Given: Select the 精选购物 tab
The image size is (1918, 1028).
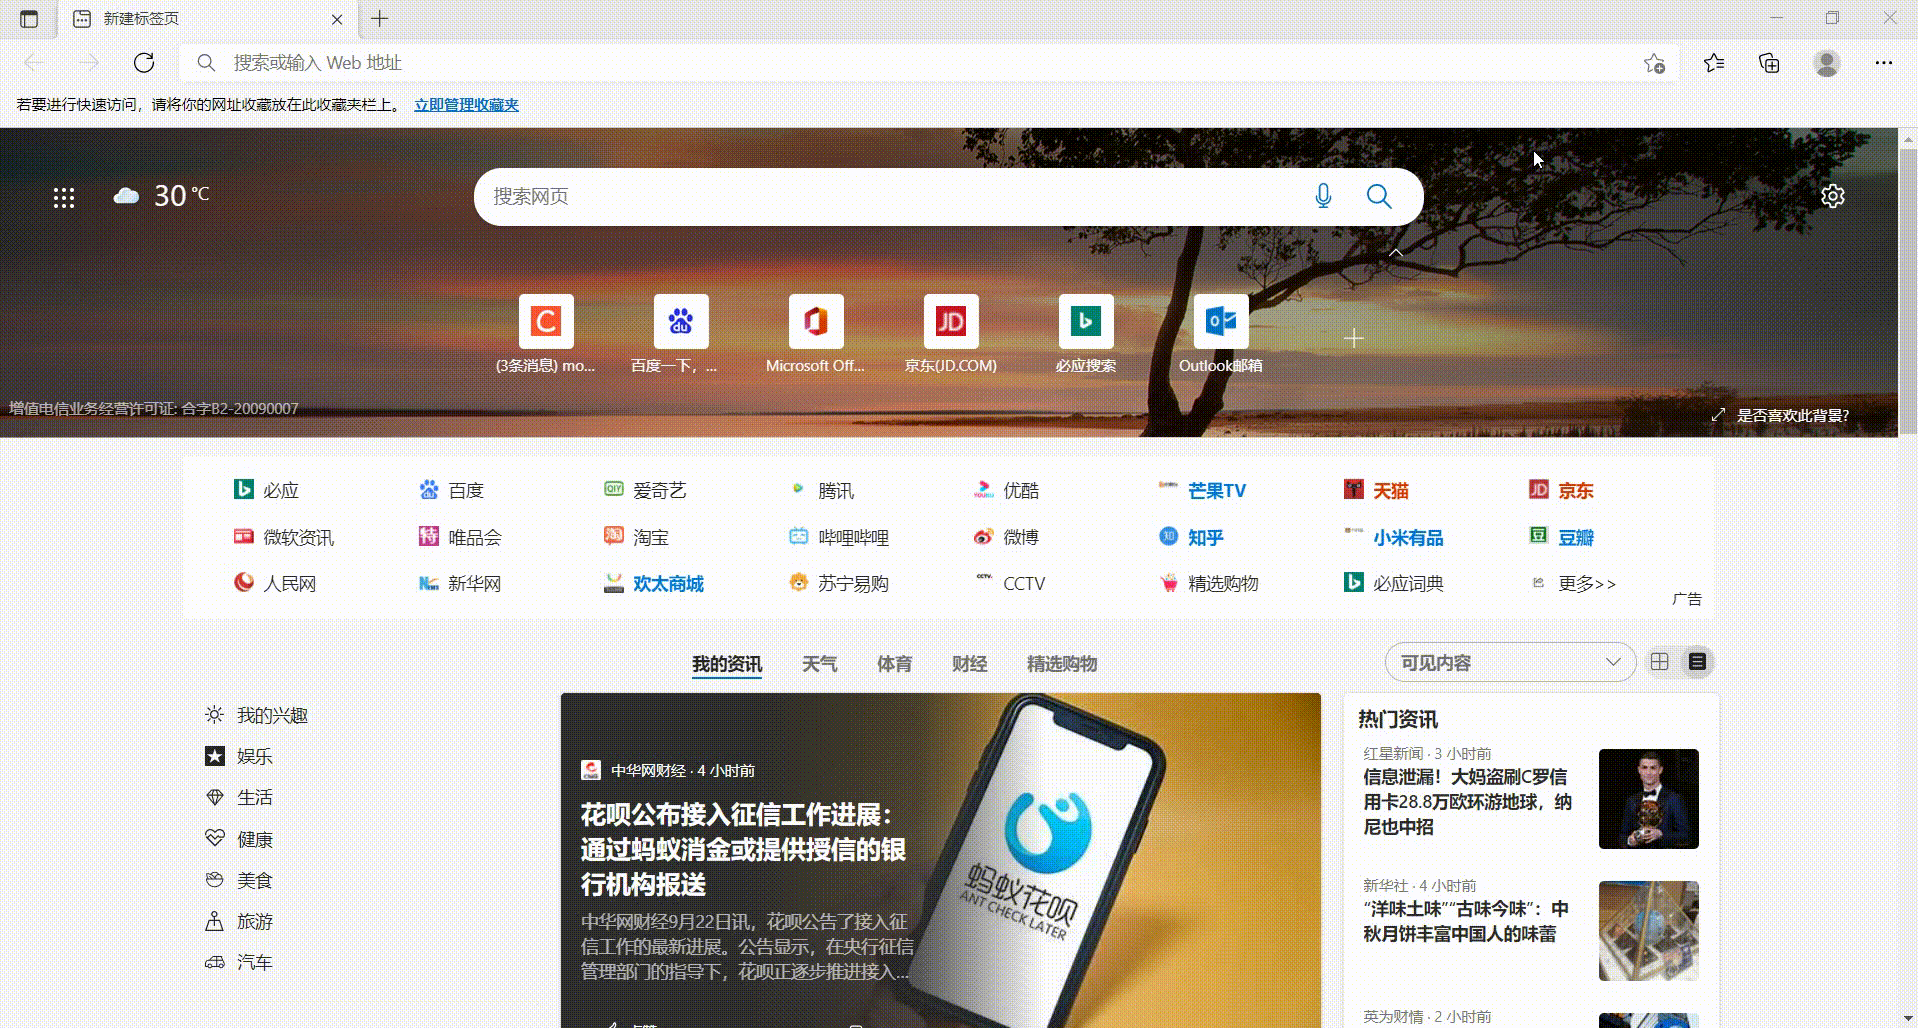Looking at the screenshot, I should tap(1062, 664).
